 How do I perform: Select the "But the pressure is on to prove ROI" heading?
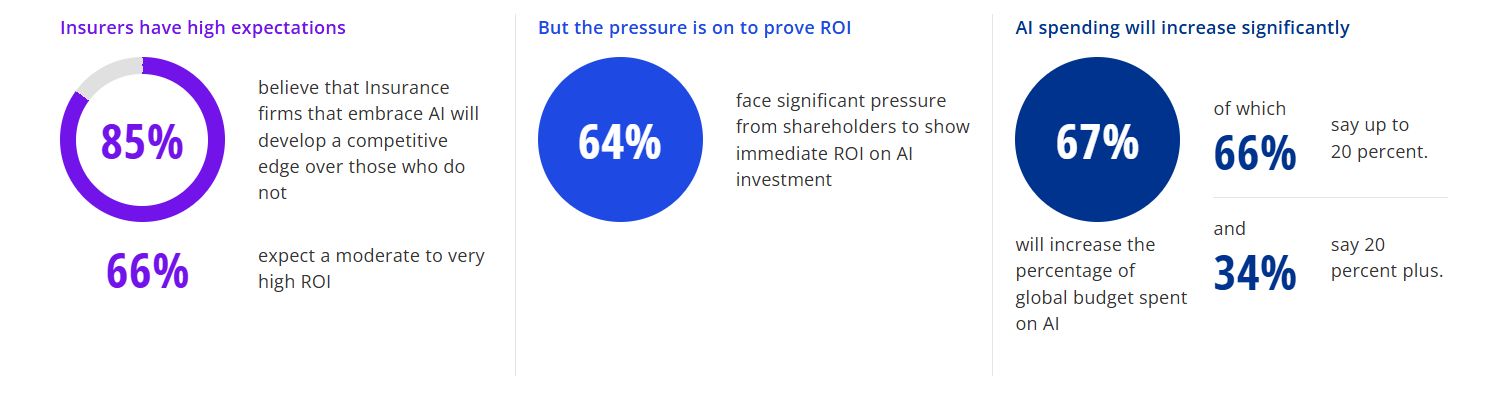[x=694, y=28]
